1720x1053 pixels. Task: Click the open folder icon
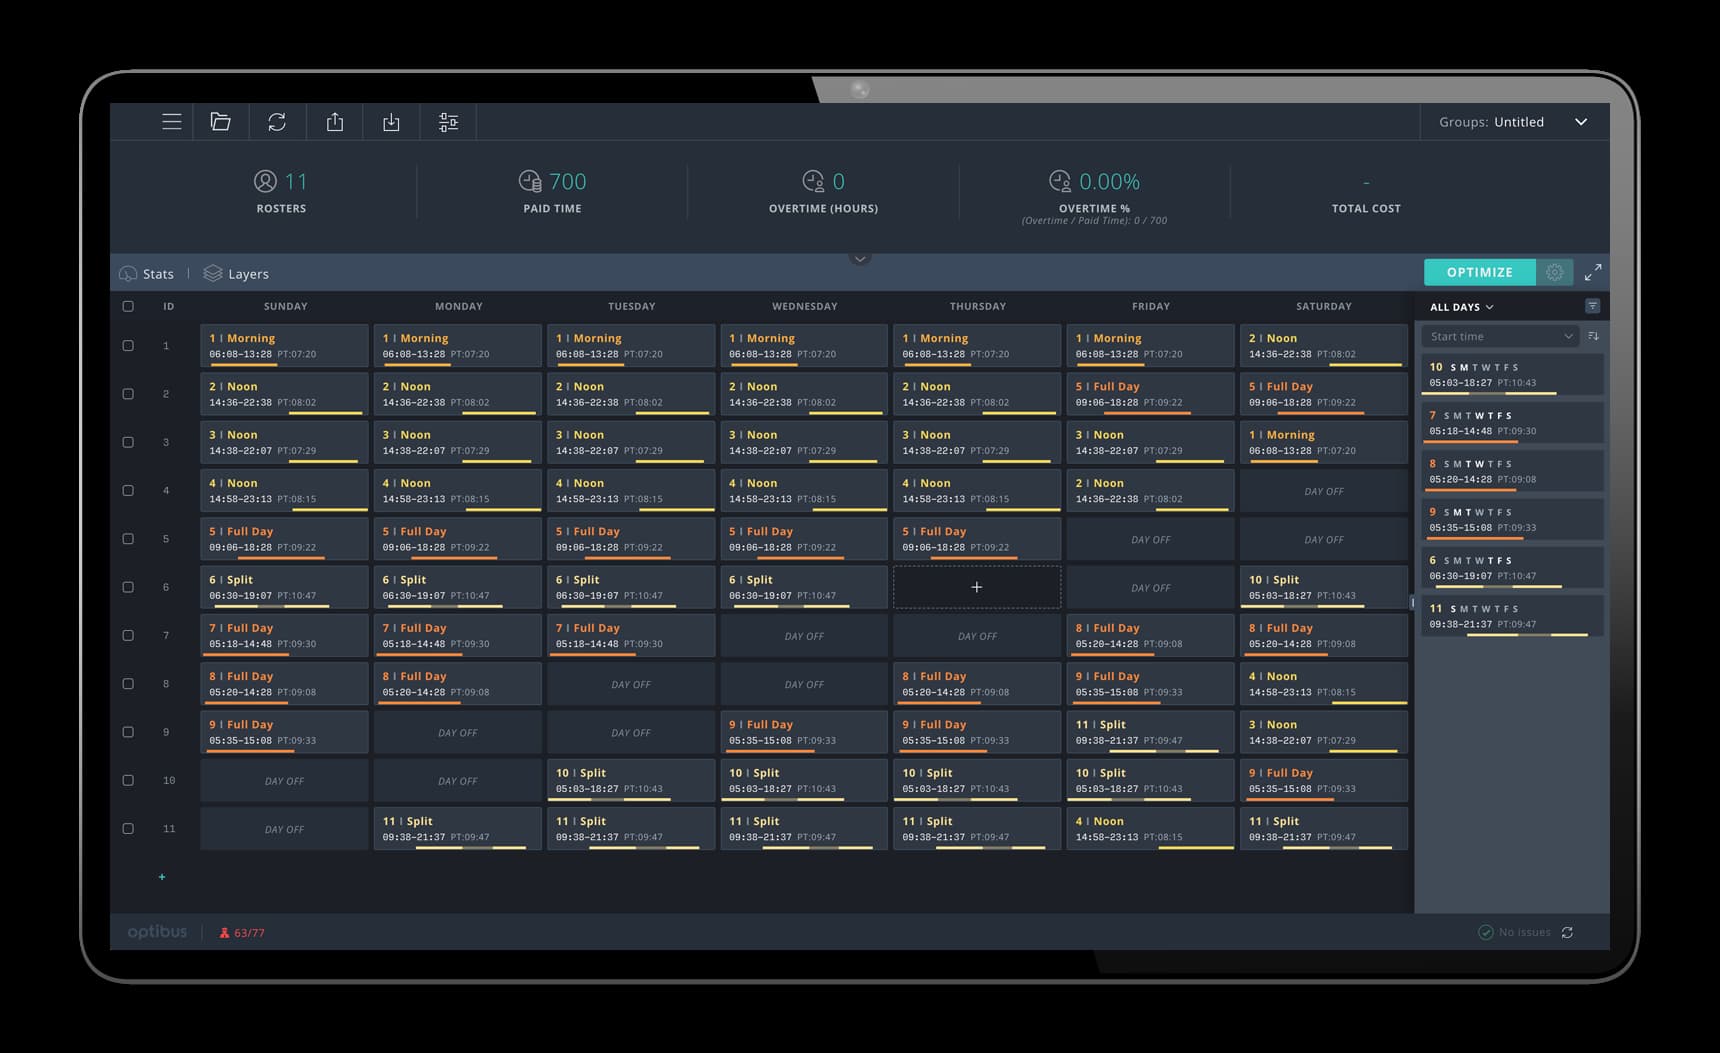221,122
